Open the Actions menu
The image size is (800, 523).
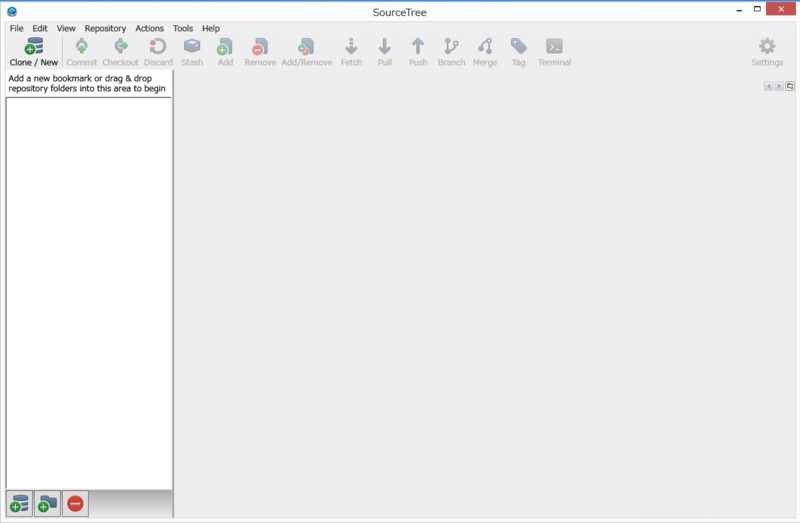click(x=149, y=29)
